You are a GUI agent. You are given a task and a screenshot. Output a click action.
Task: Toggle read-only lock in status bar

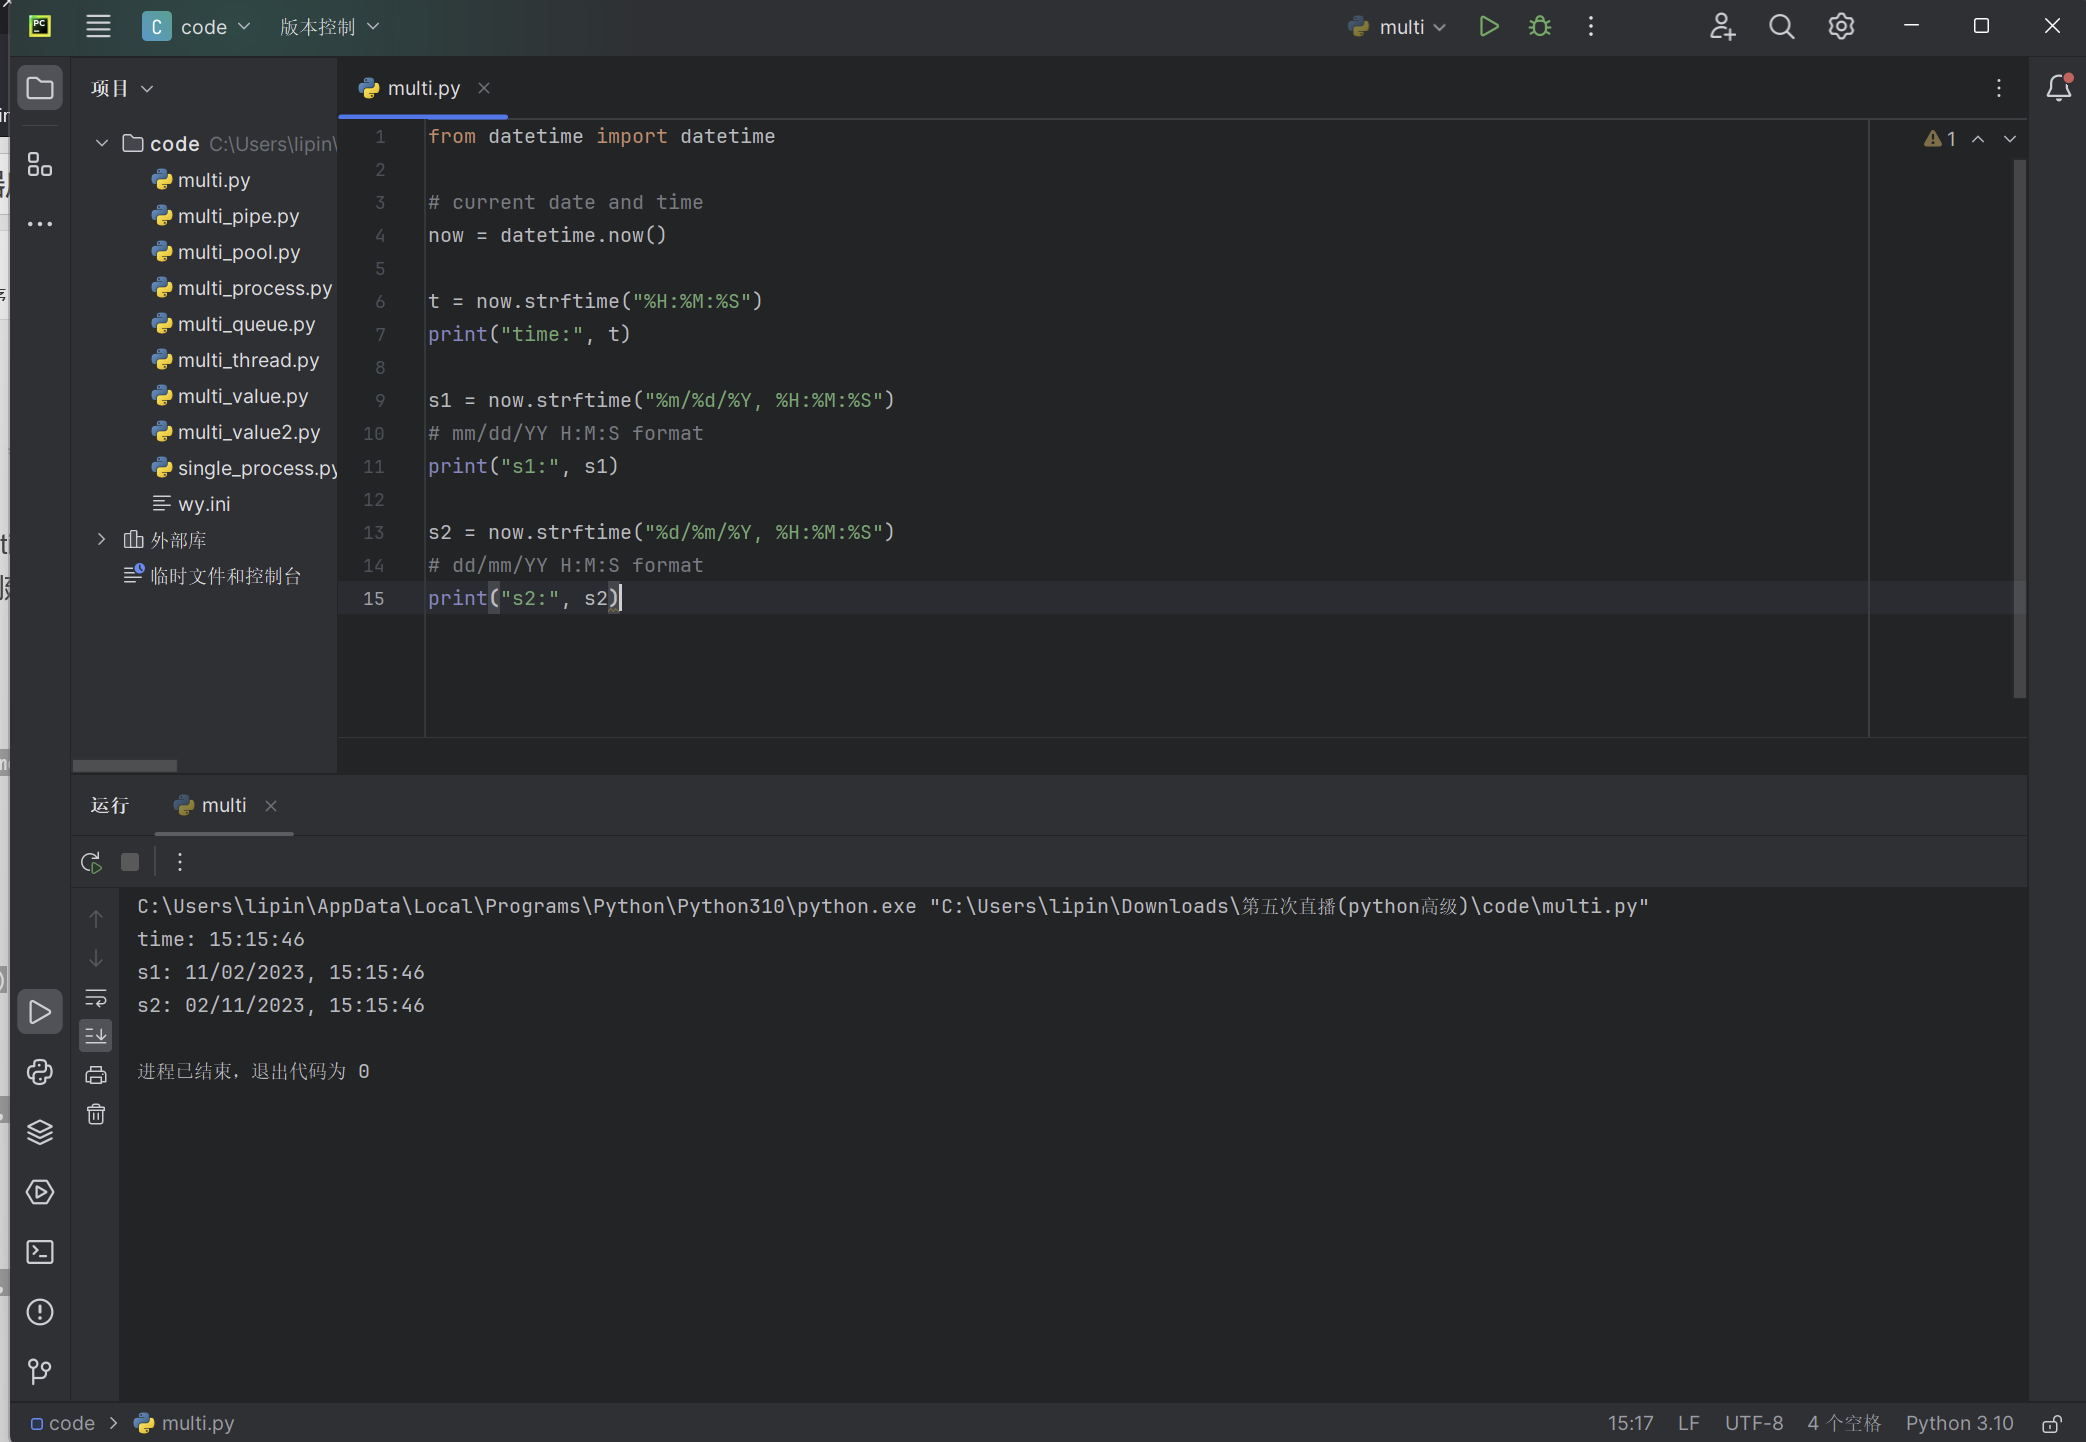pos(2052,1423)
